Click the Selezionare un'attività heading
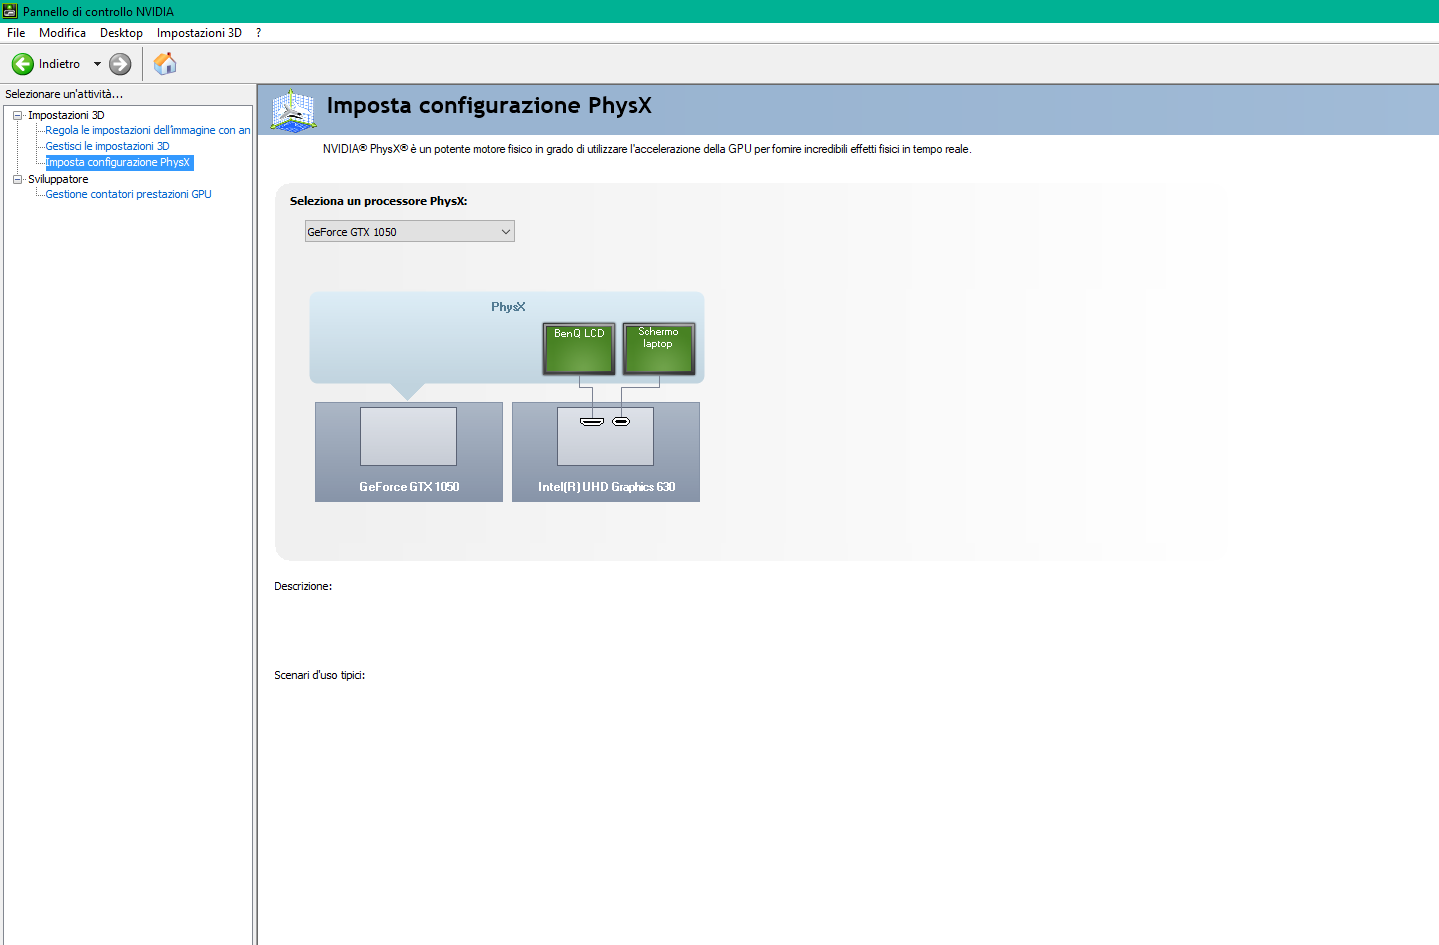Viewport: 1439px width, 945px height. [64, 94]
